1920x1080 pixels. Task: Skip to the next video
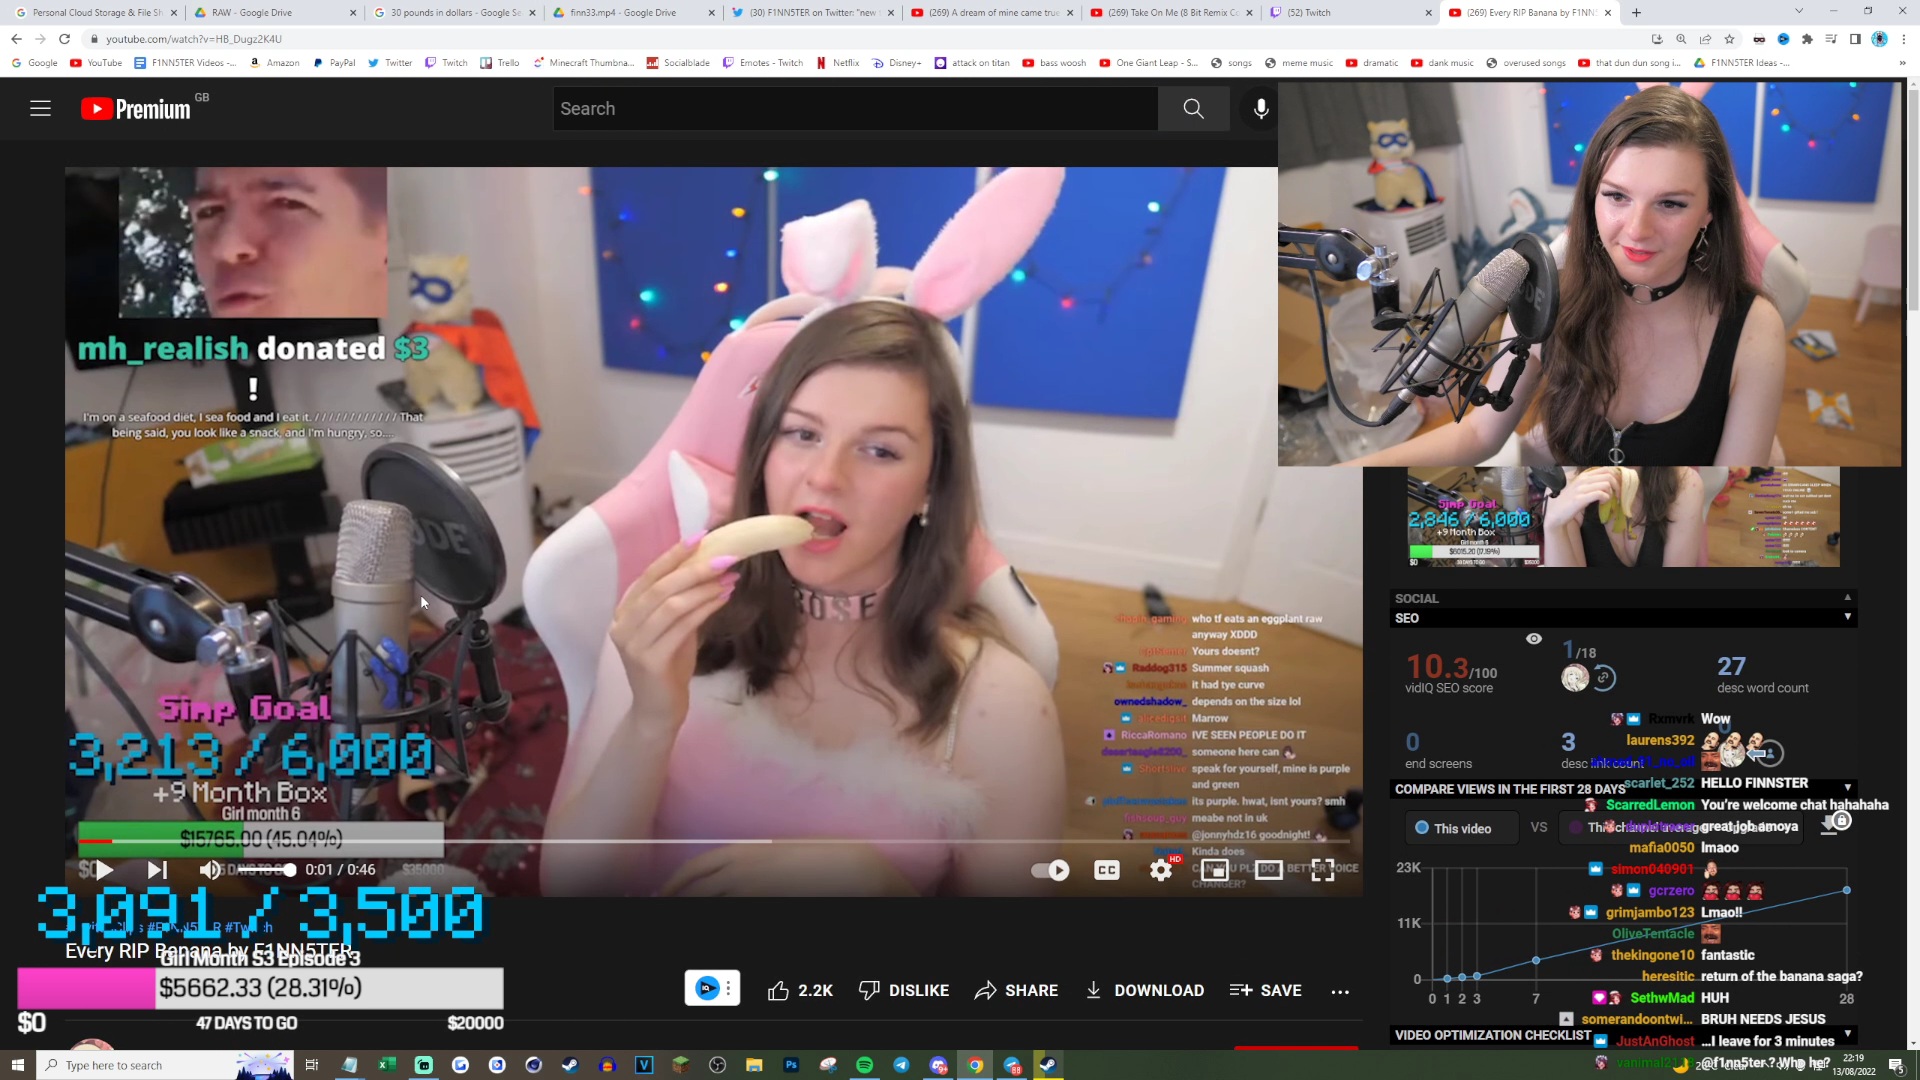(x=158, y=870)
